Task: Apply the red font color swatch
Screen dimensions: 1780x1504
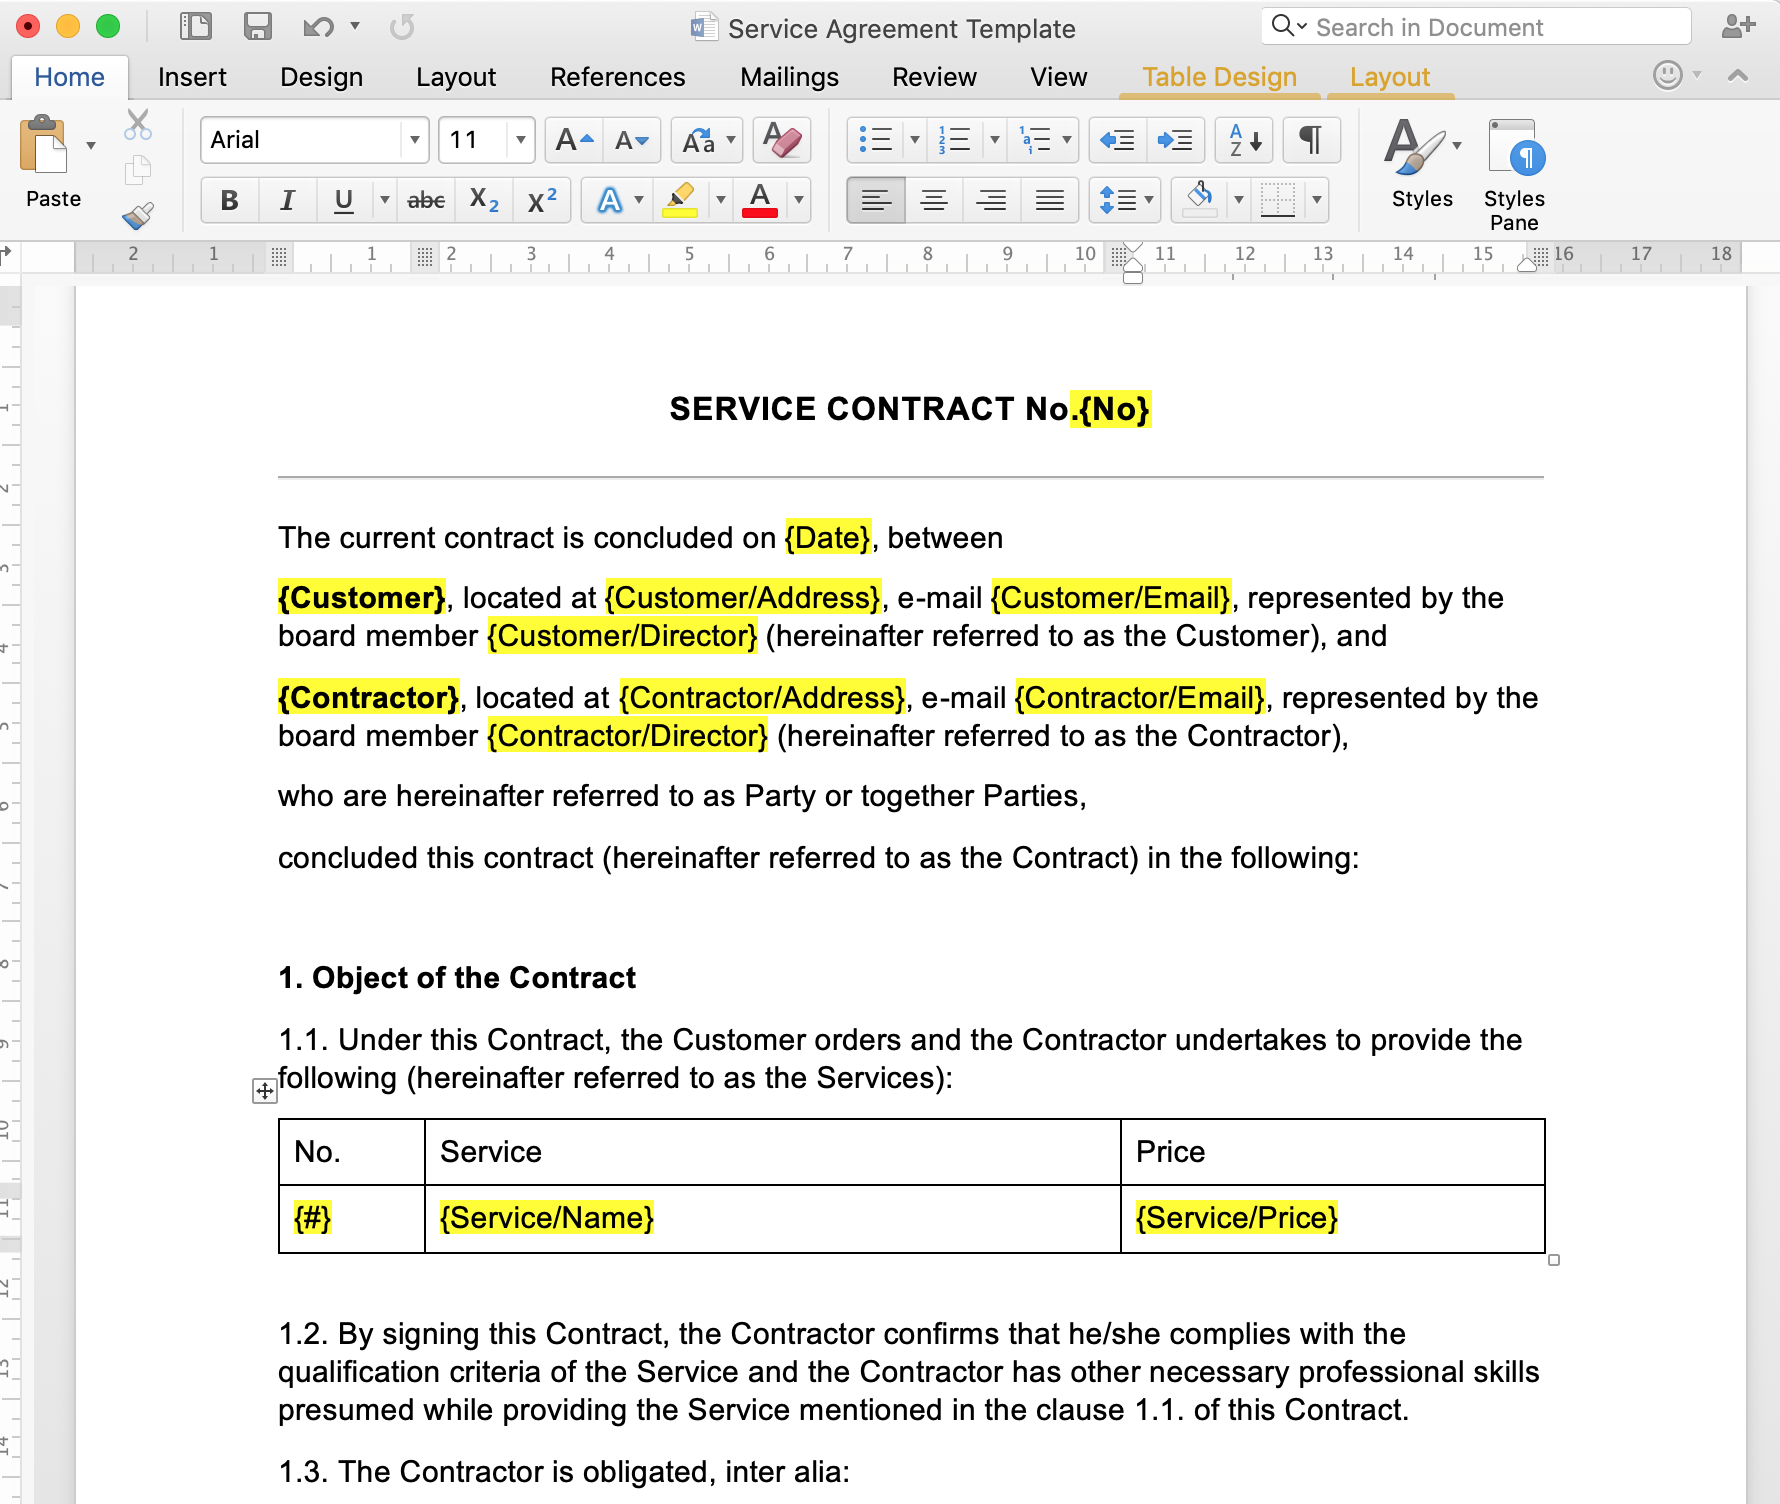Action: (x=760, y=201)
